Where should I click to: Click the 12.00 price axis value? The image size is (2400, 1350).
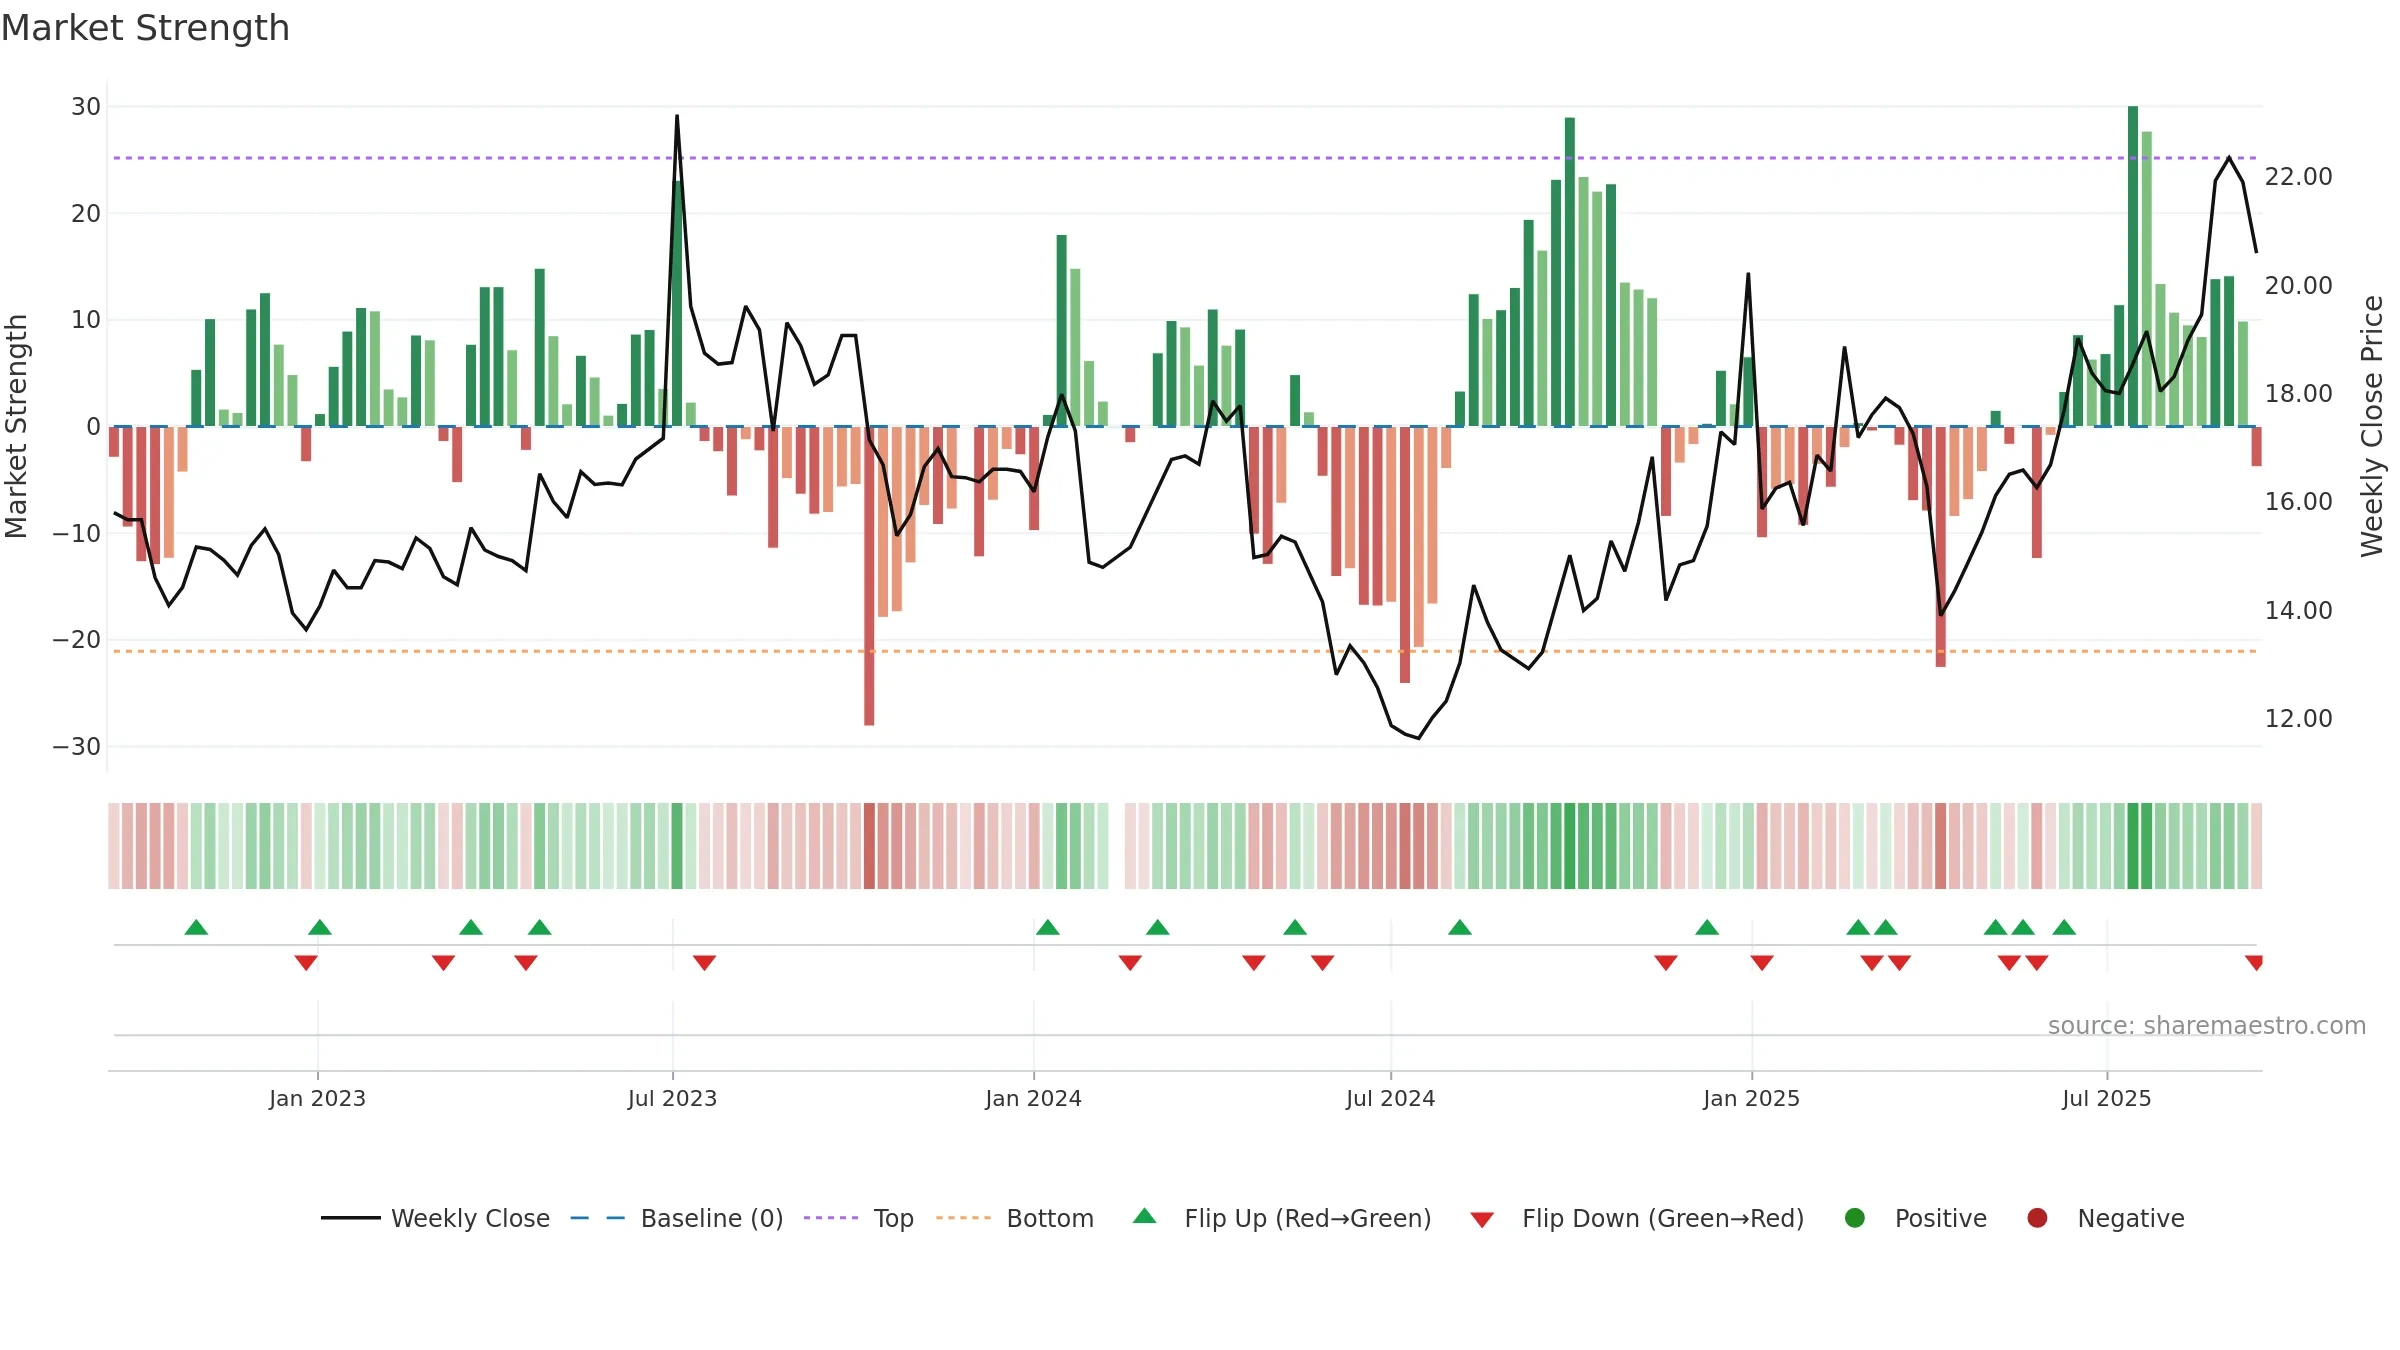point(2298,718)
